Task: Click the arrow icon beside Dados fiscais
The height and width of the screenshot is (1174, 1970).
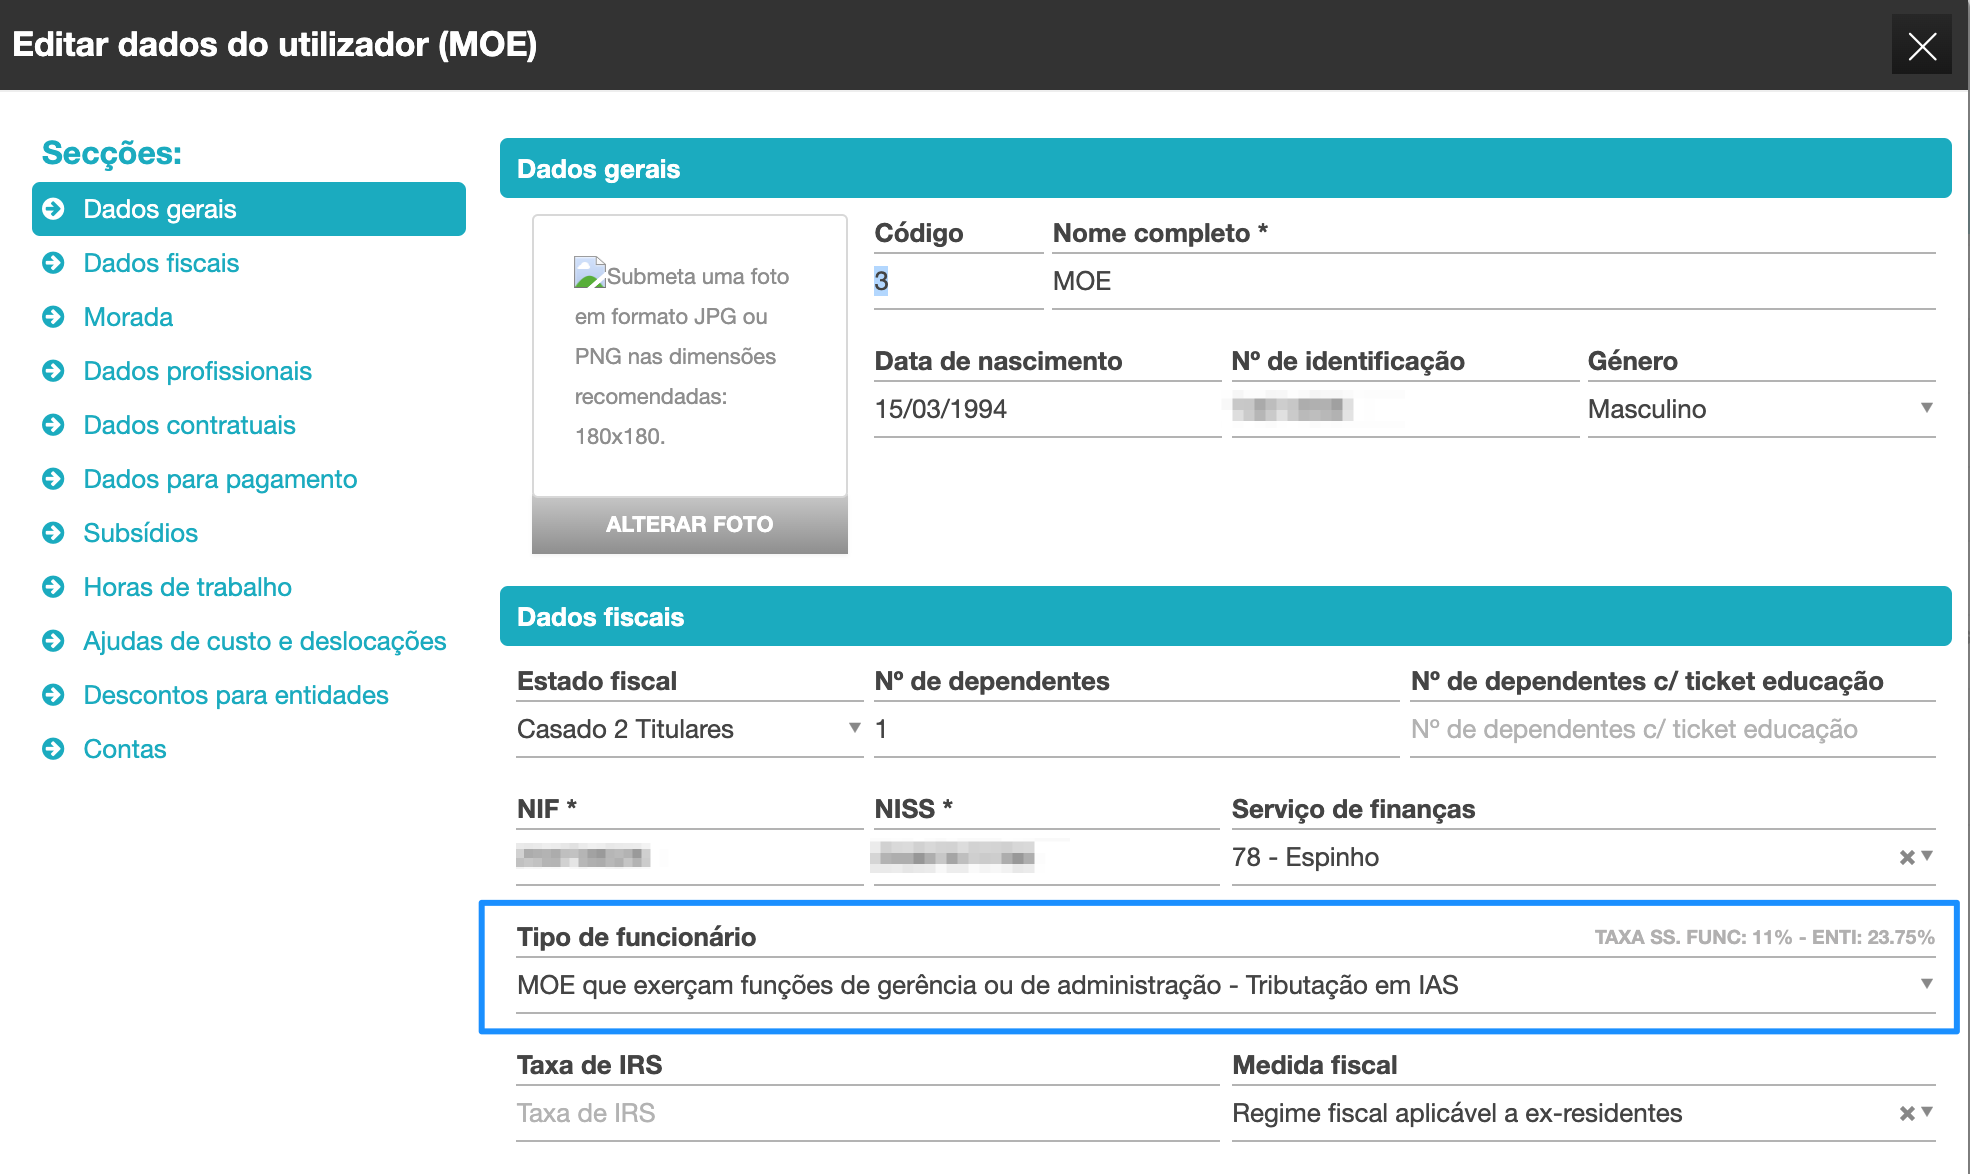Action: pos(55,263)
